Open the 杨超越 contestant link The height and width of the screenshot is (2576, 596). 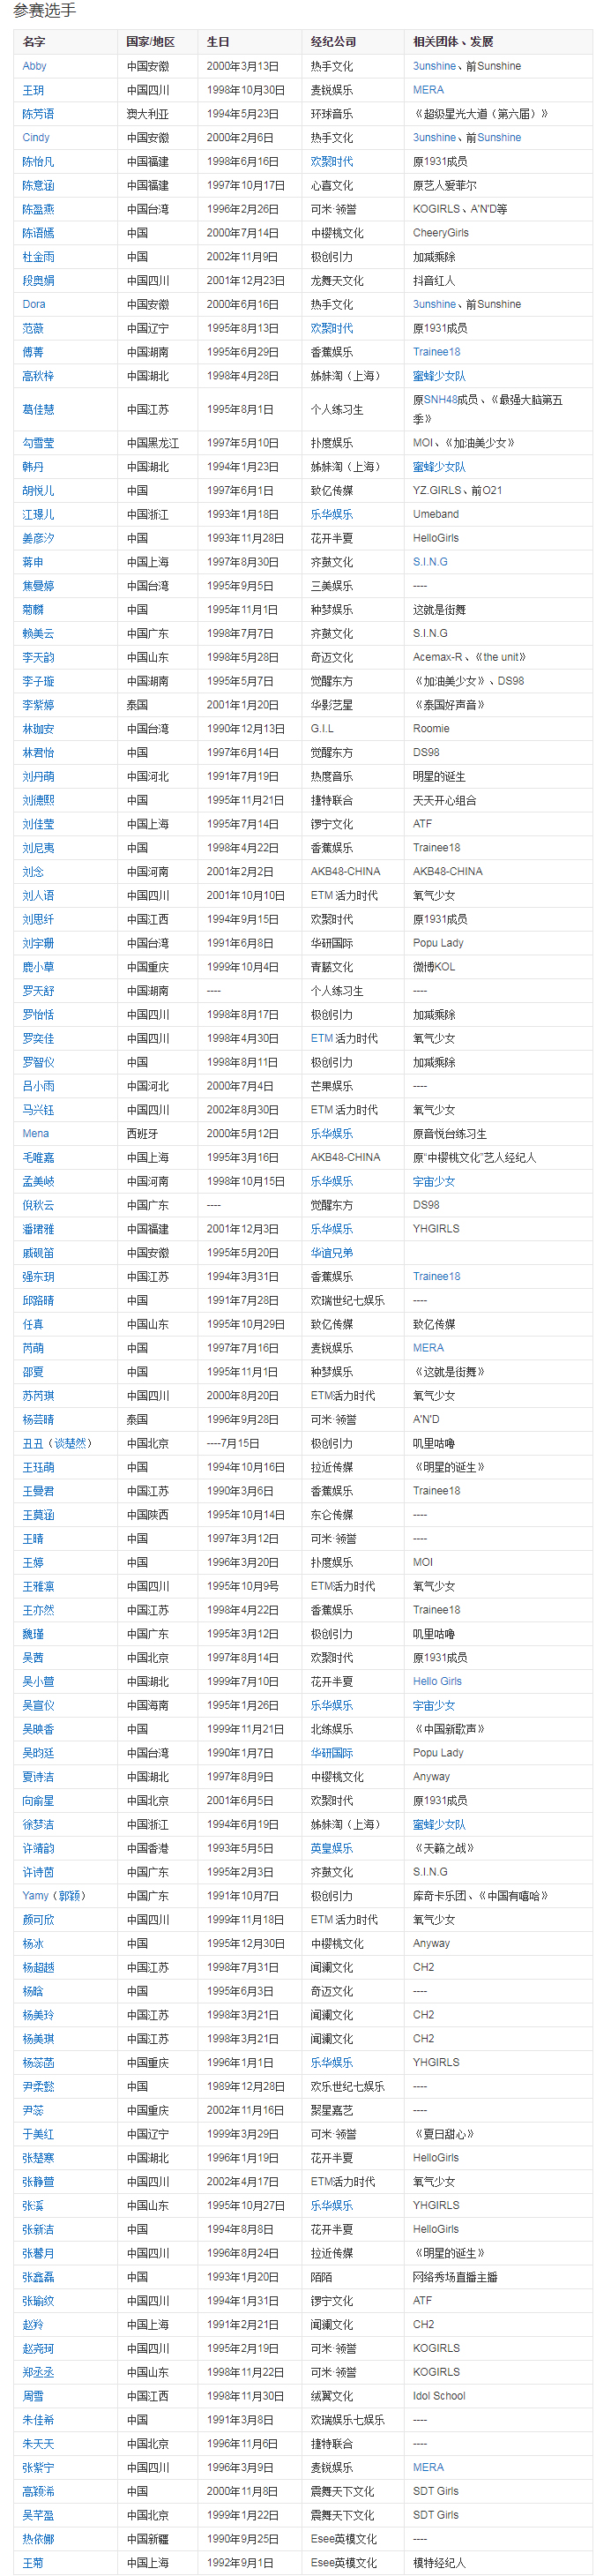[38, 1967]
